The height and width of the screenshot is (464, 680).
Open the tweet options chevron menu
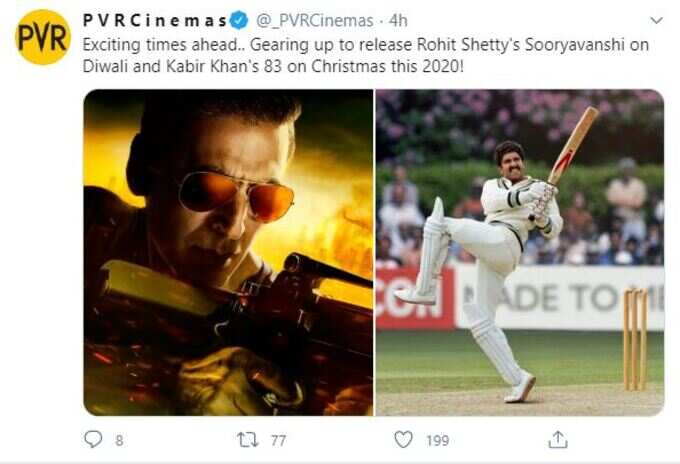657,20
